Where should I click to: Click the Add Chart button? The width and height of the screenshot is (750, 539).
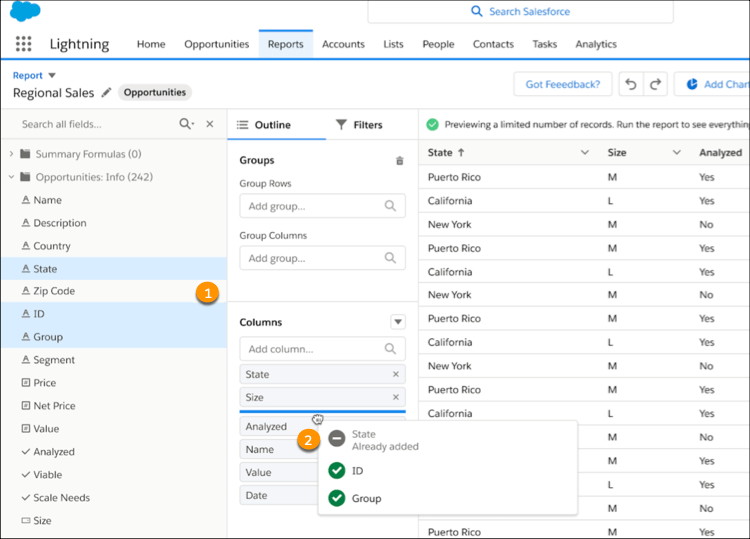(x=714, y=85)
